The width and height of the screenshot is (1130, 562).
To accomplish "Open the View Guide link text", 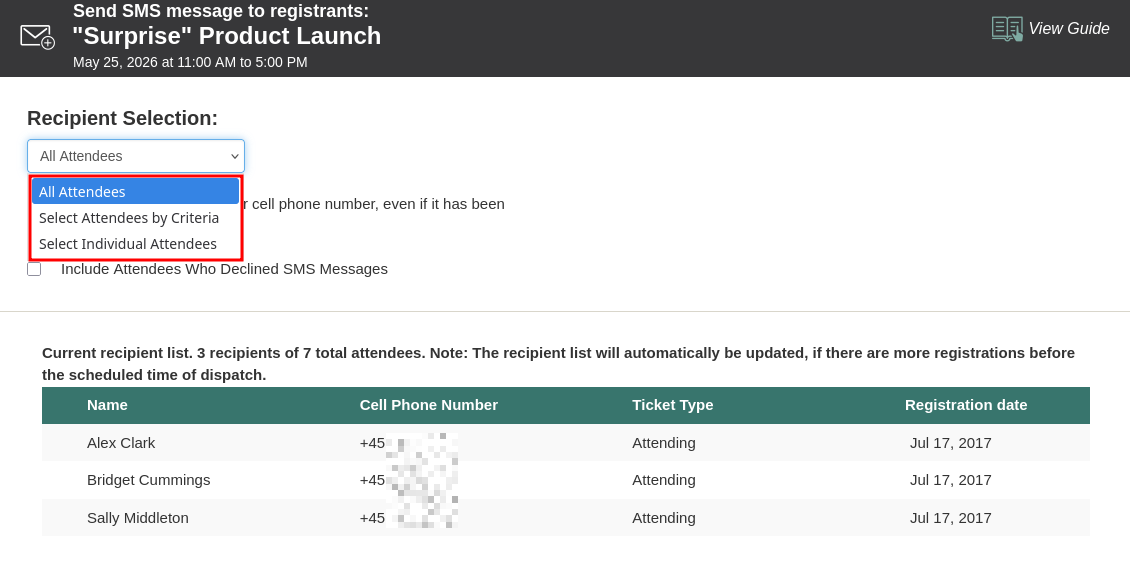I will [1068, 29].
